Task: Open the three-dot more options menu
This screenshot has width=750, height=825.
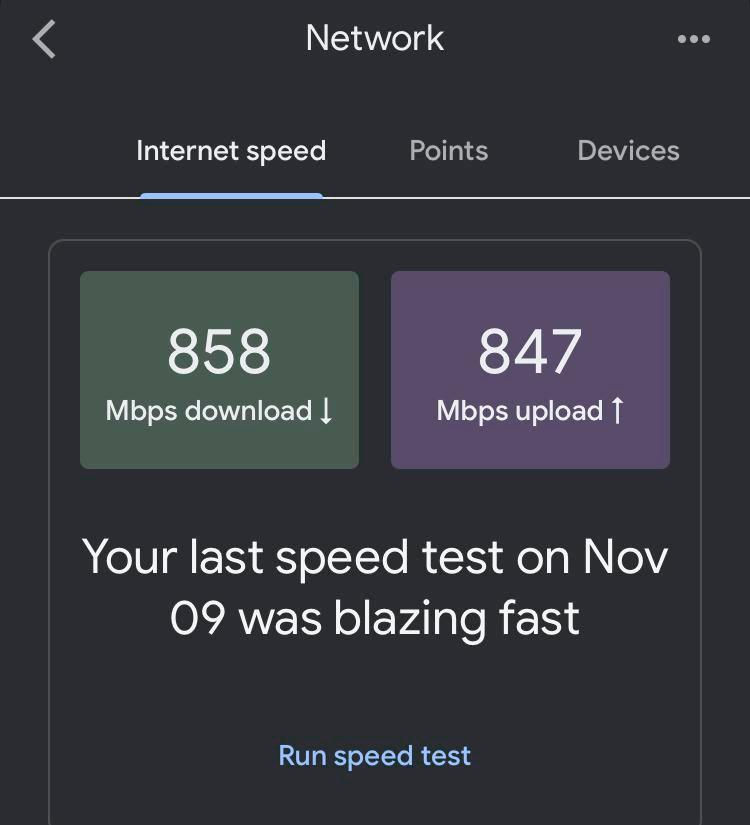Action: point(694,39)
